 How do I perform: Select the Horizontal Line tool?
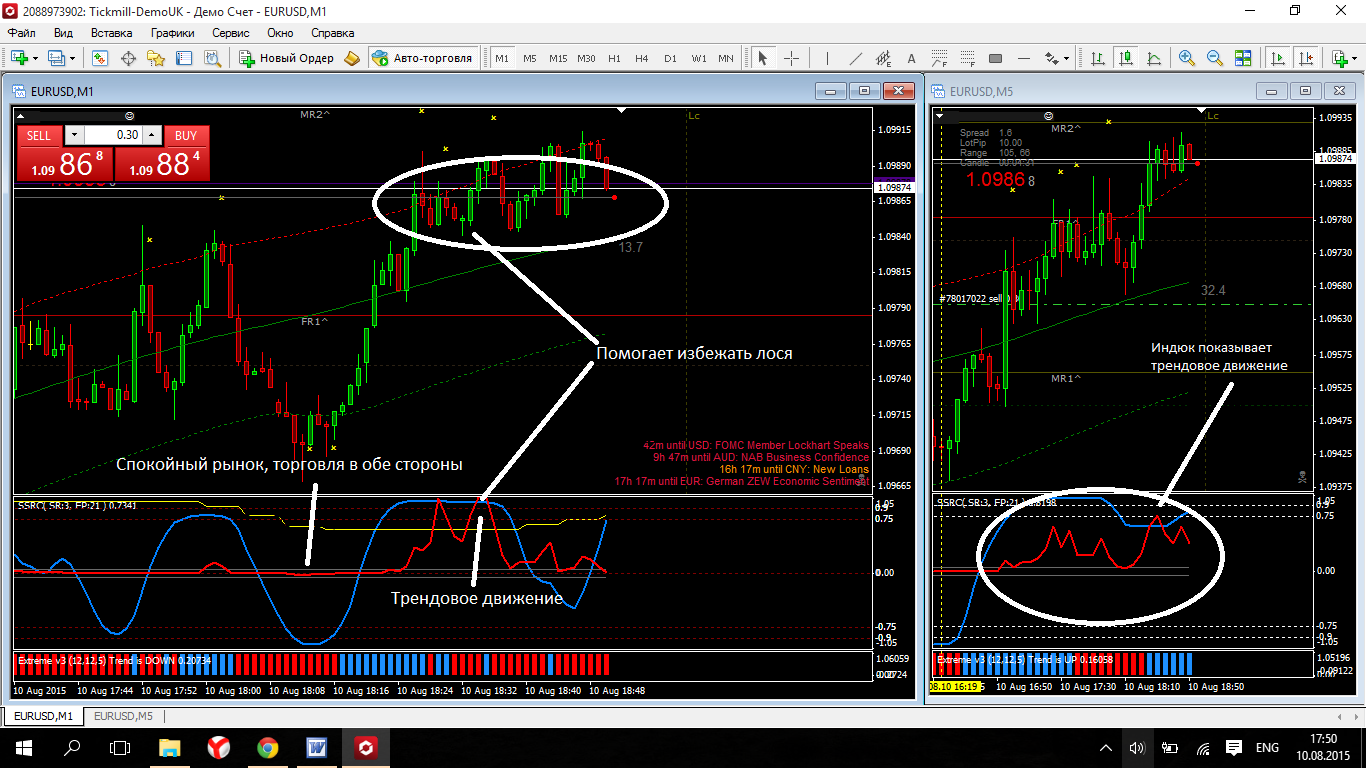(x=1024, y=58)
